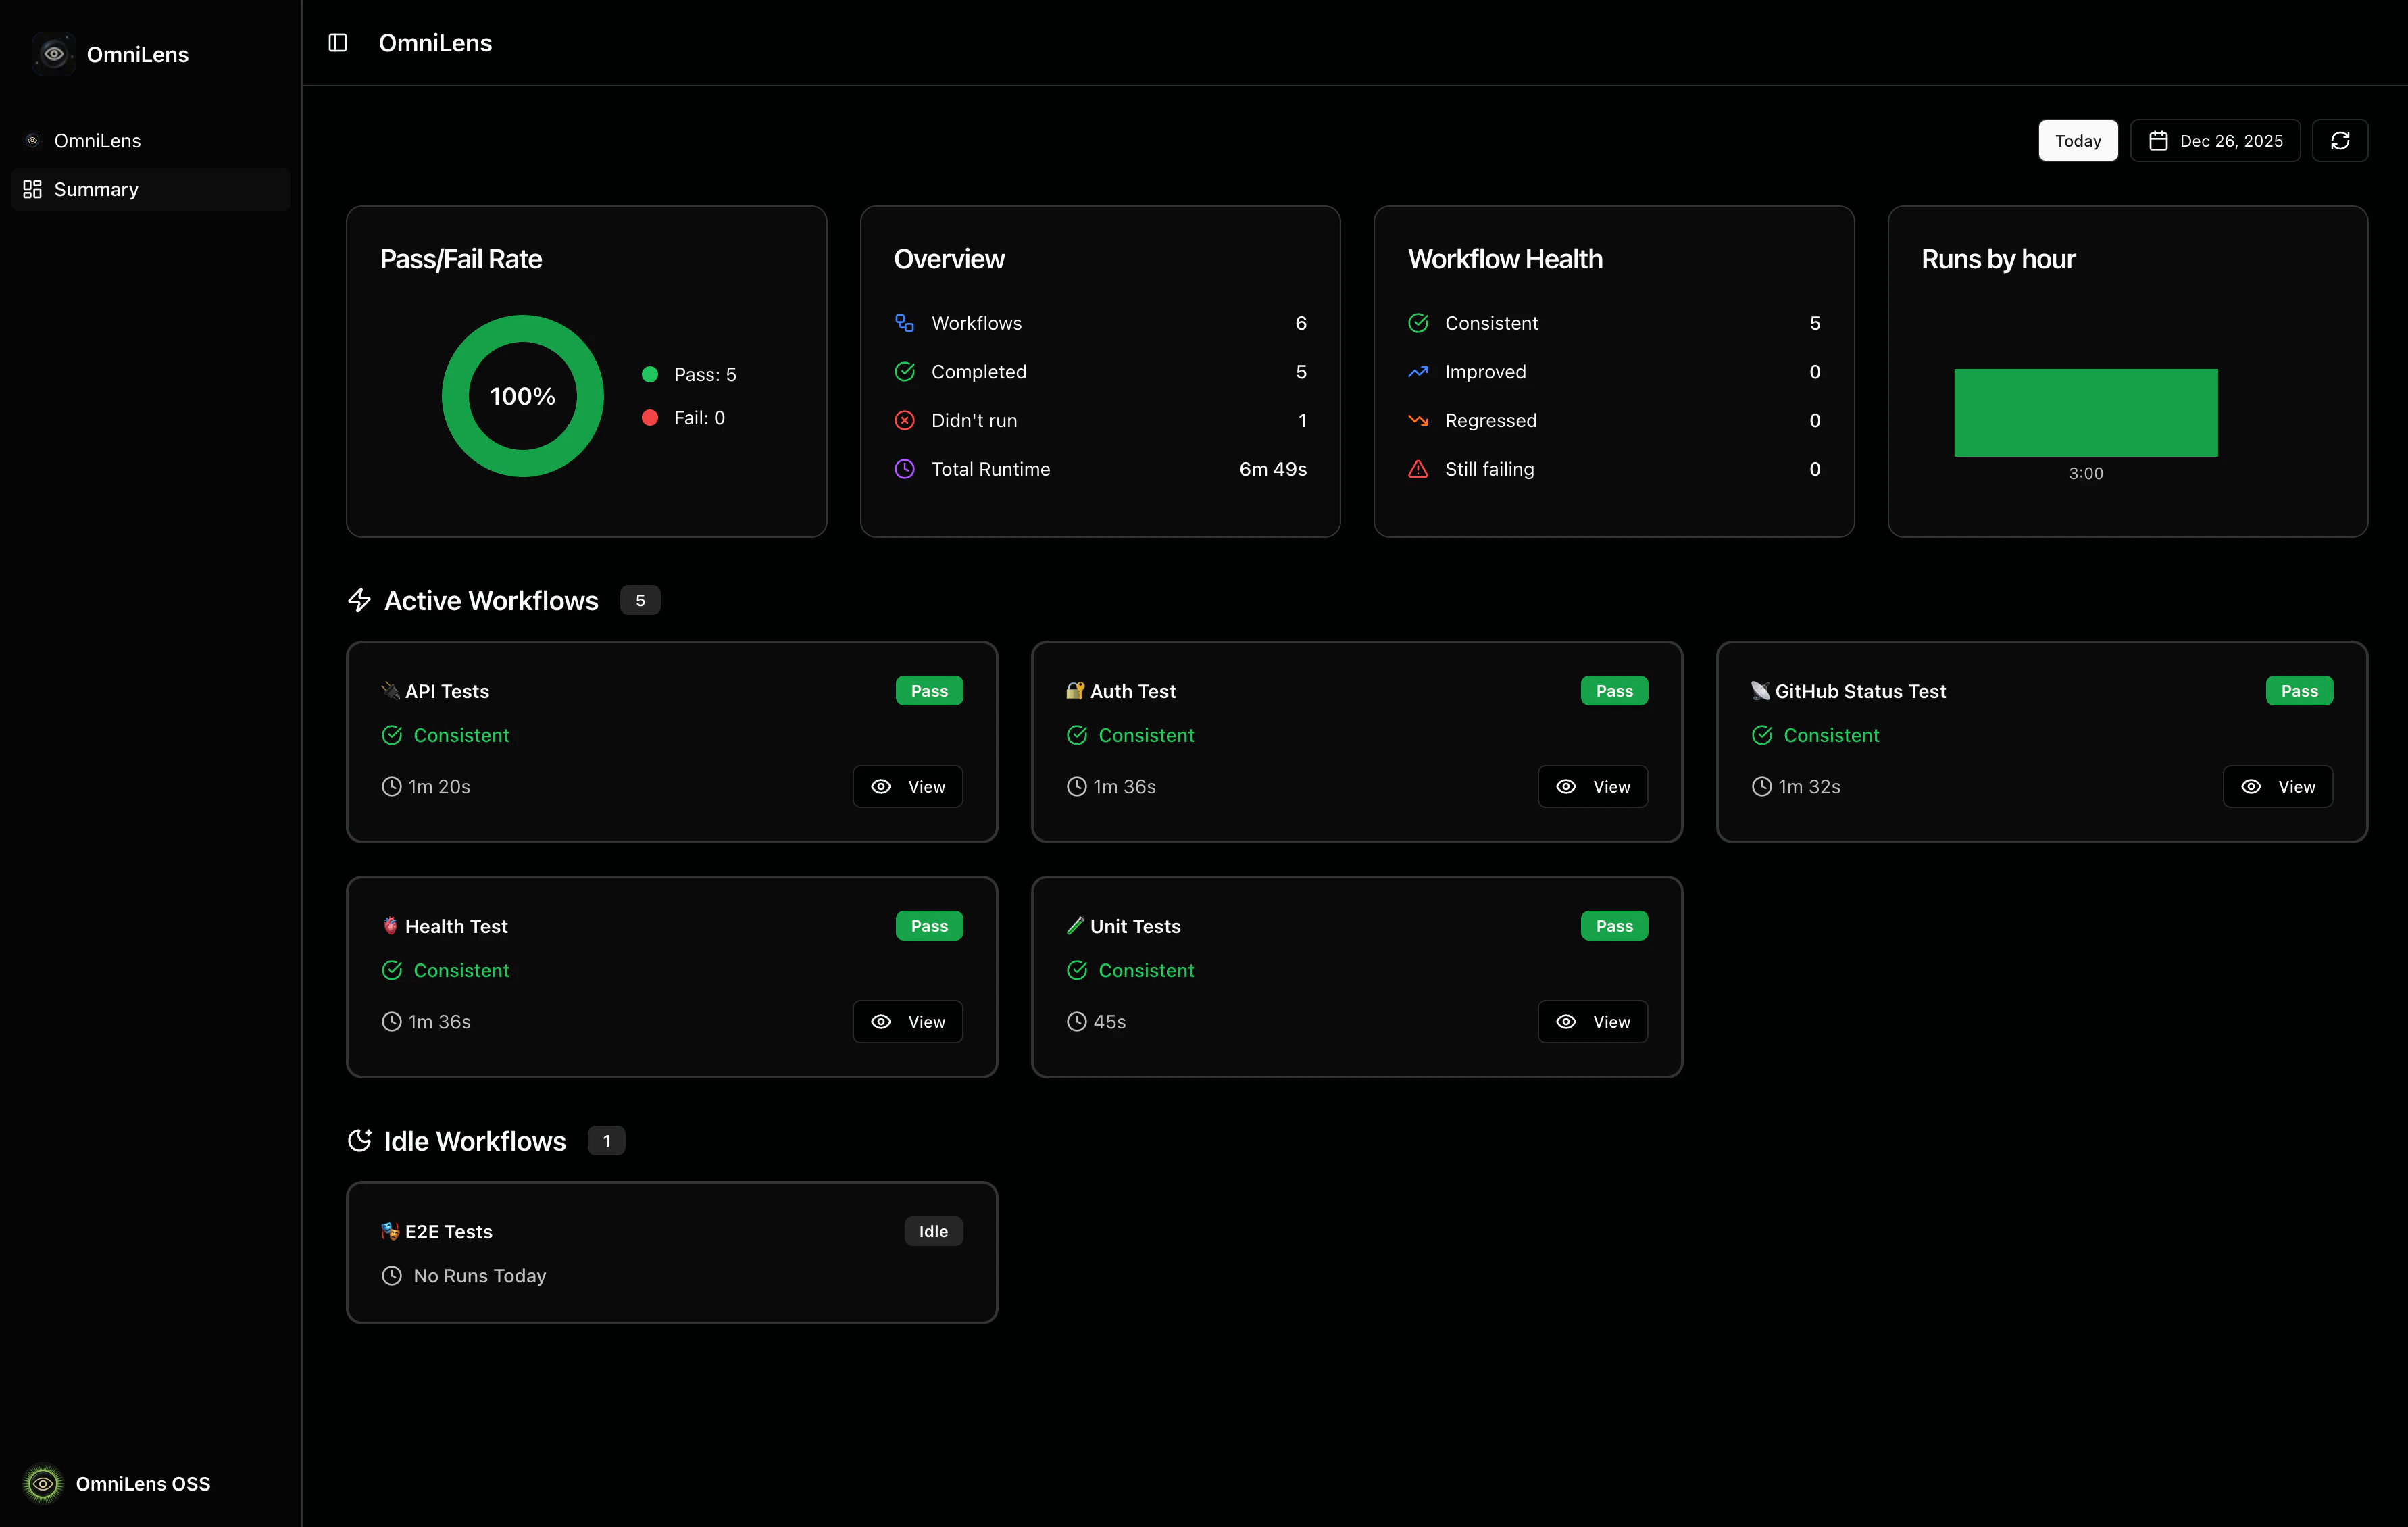The image size is (2408, 1527).
Task: Toggle the eye icon on GitHub Status Test
Action: point(2251,787)
